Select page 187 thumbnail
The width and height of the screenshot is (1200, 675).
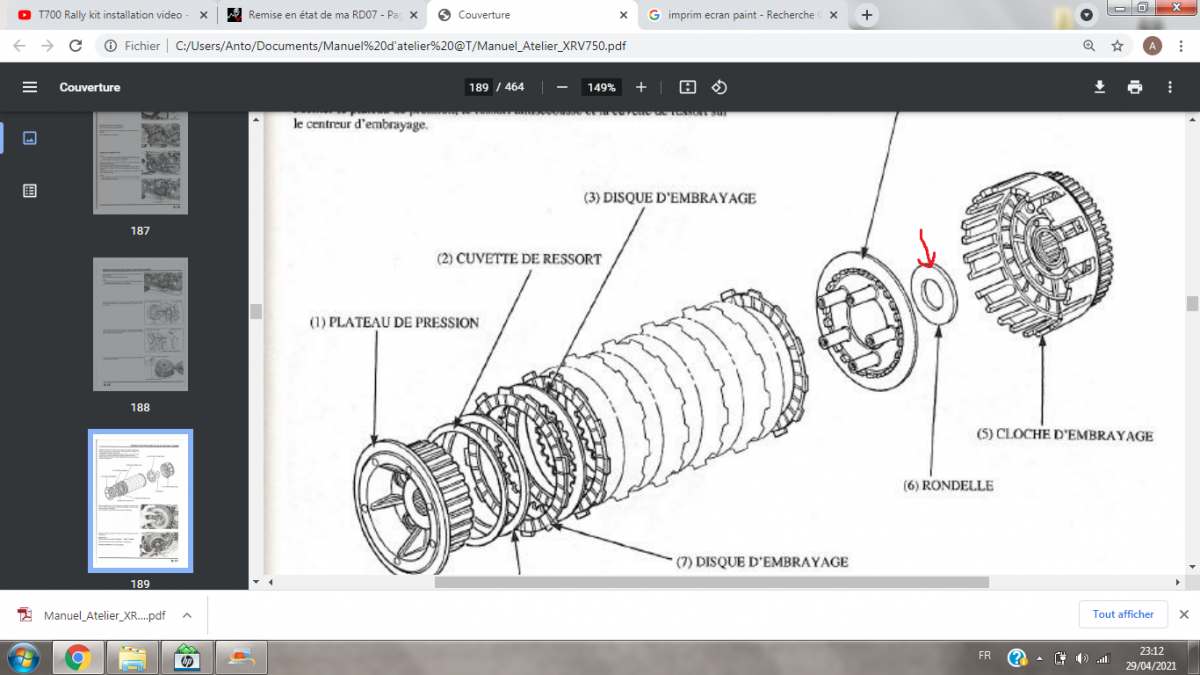140,160
